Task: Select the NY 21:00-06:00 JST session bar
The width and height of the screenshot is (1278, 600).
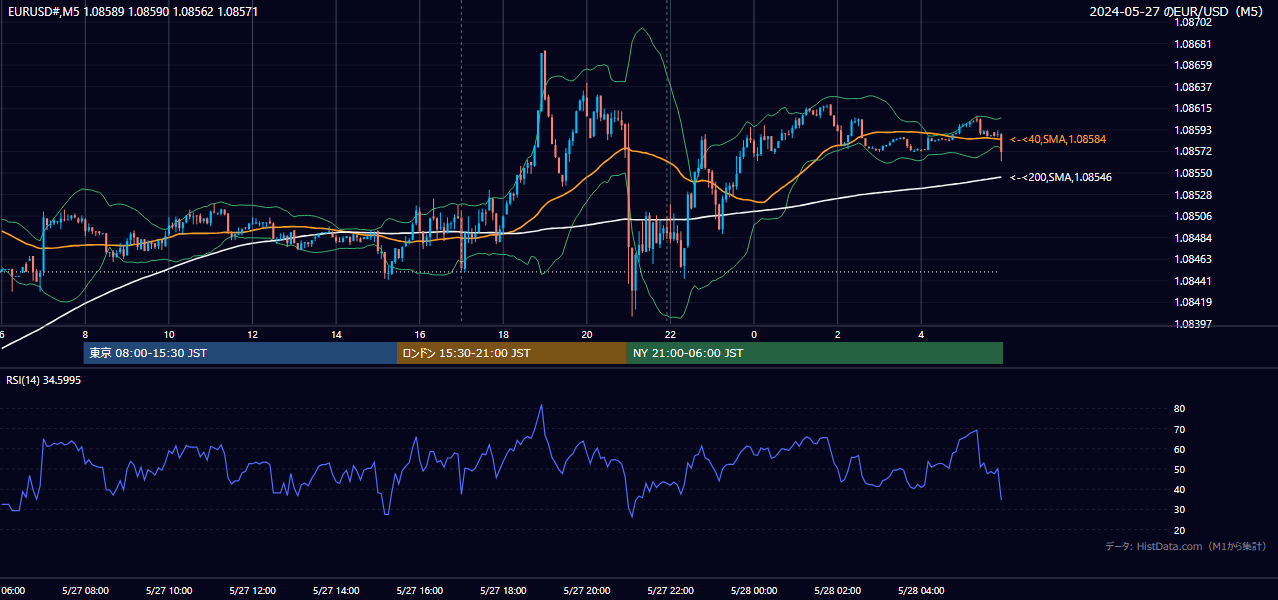Action: pyautogui.click(x=815, y=353)
